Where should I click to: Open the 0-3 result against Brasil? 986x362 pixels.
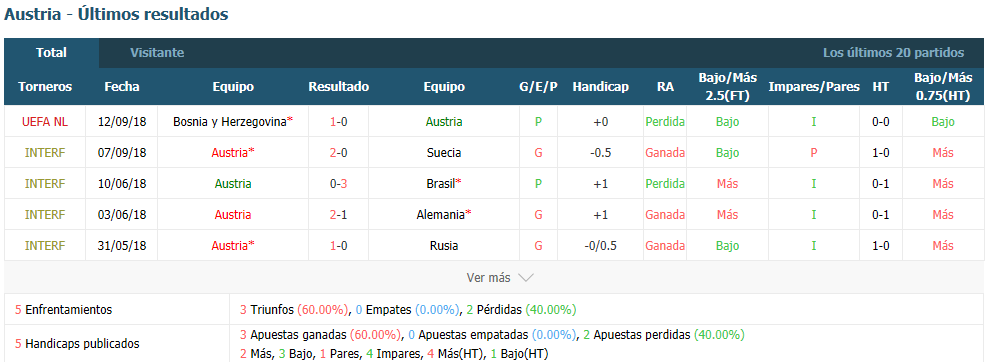[x=338, y=184]
